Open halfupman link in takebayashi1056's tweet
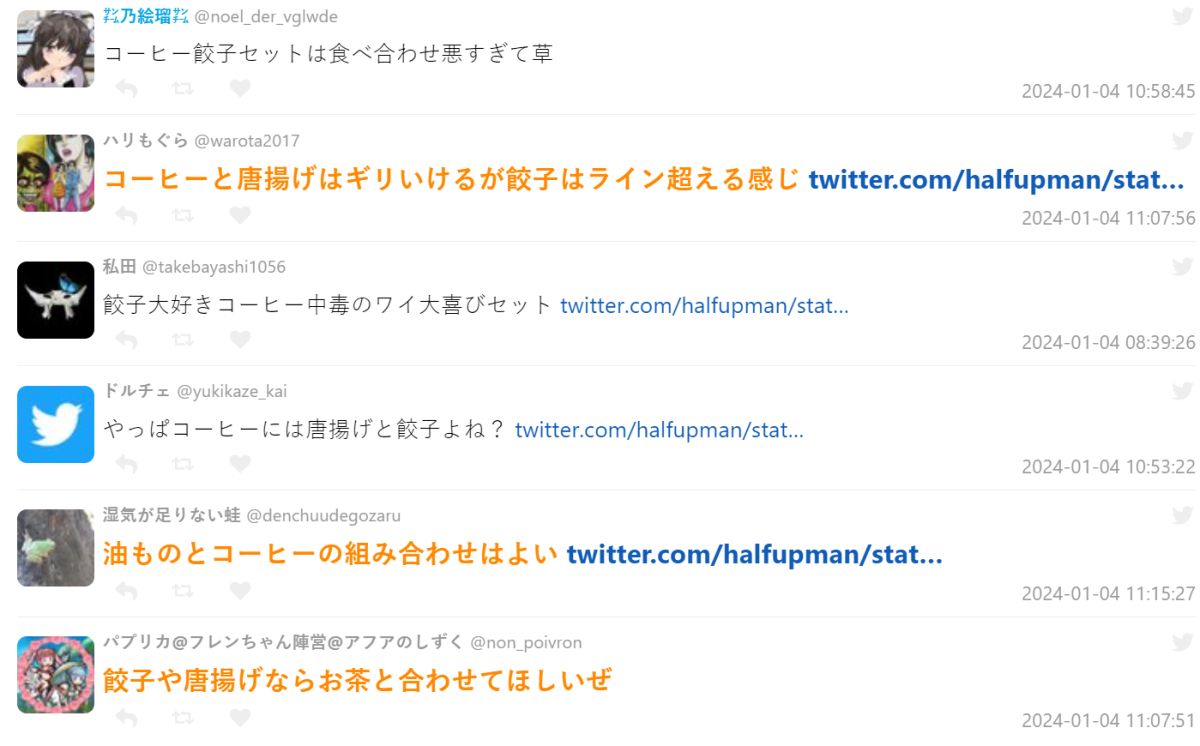Viewport: 1200px width, 746px height. 704,305
